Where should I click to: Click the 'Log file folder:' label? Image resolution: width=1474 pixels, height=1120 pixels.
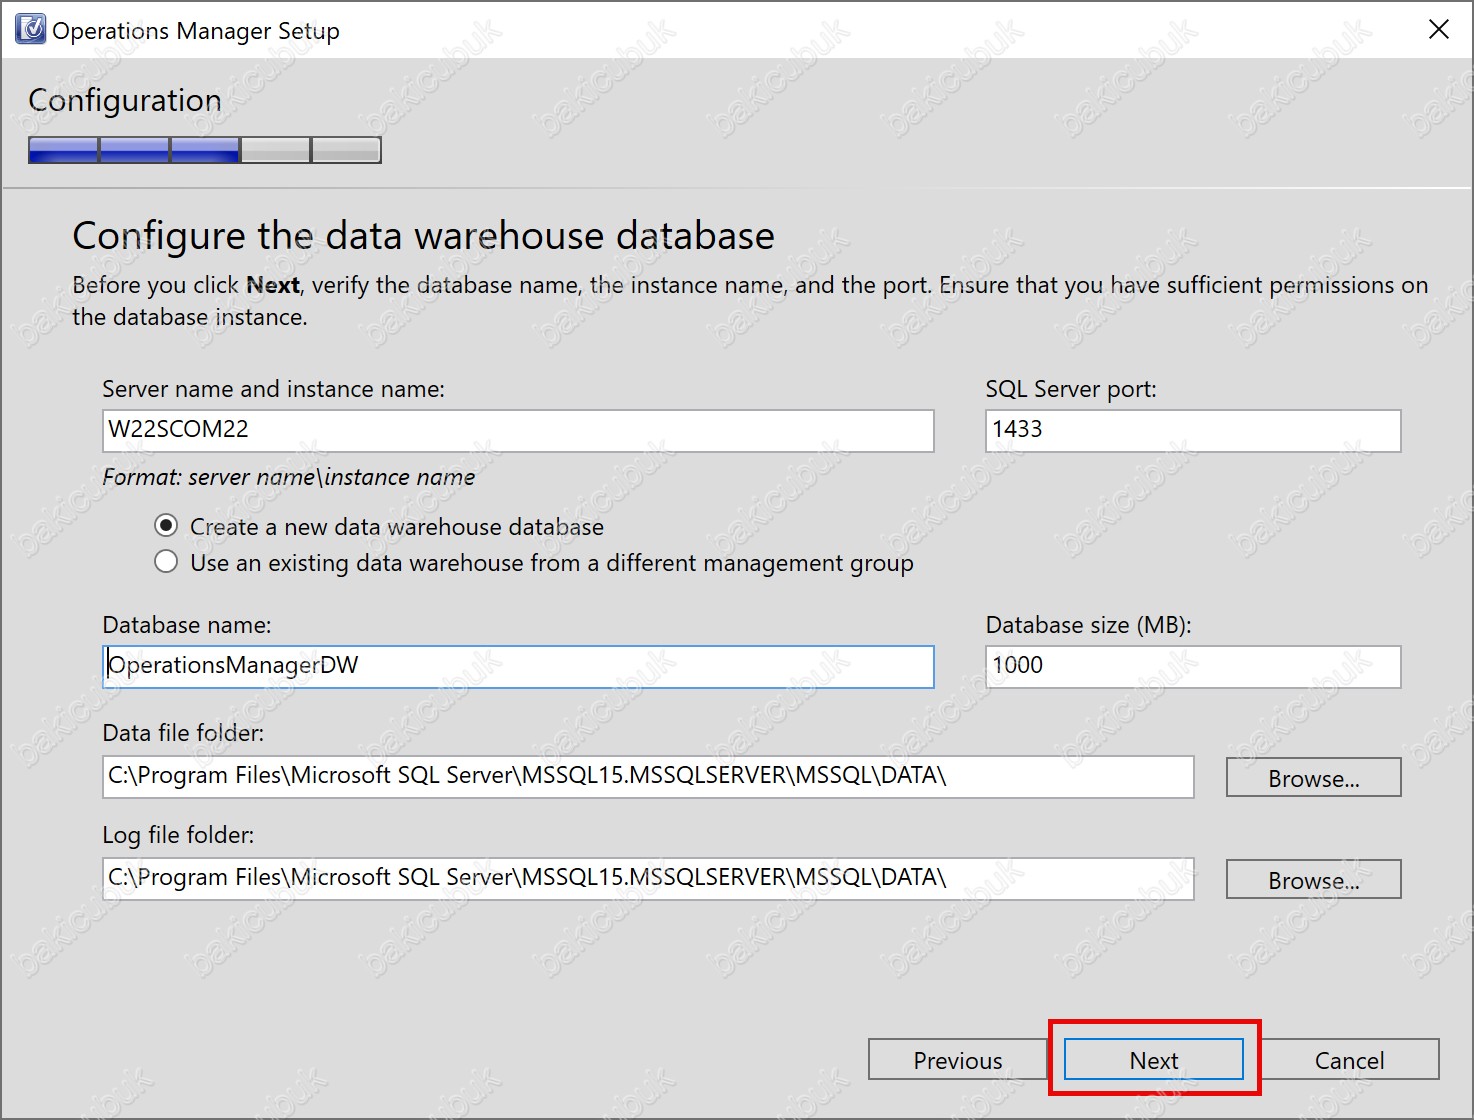178,835
